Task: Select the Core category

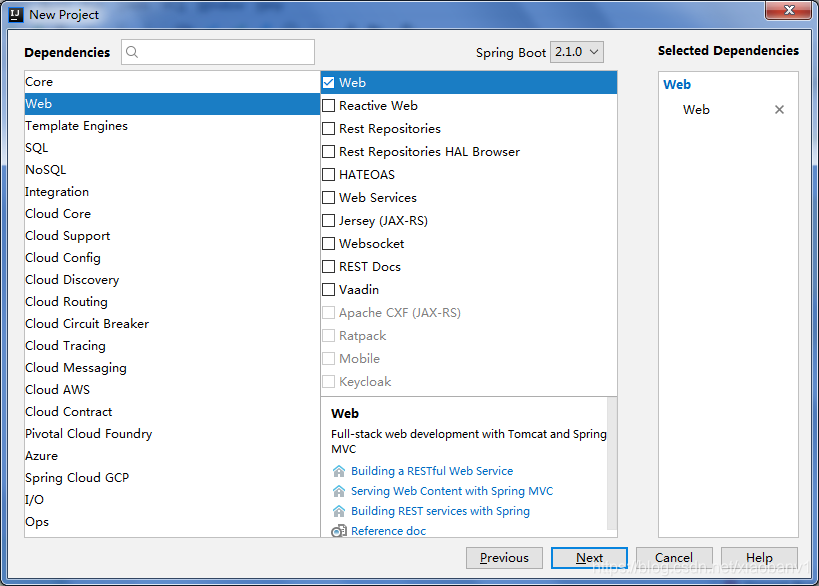Action: click(x=172, y=82)
